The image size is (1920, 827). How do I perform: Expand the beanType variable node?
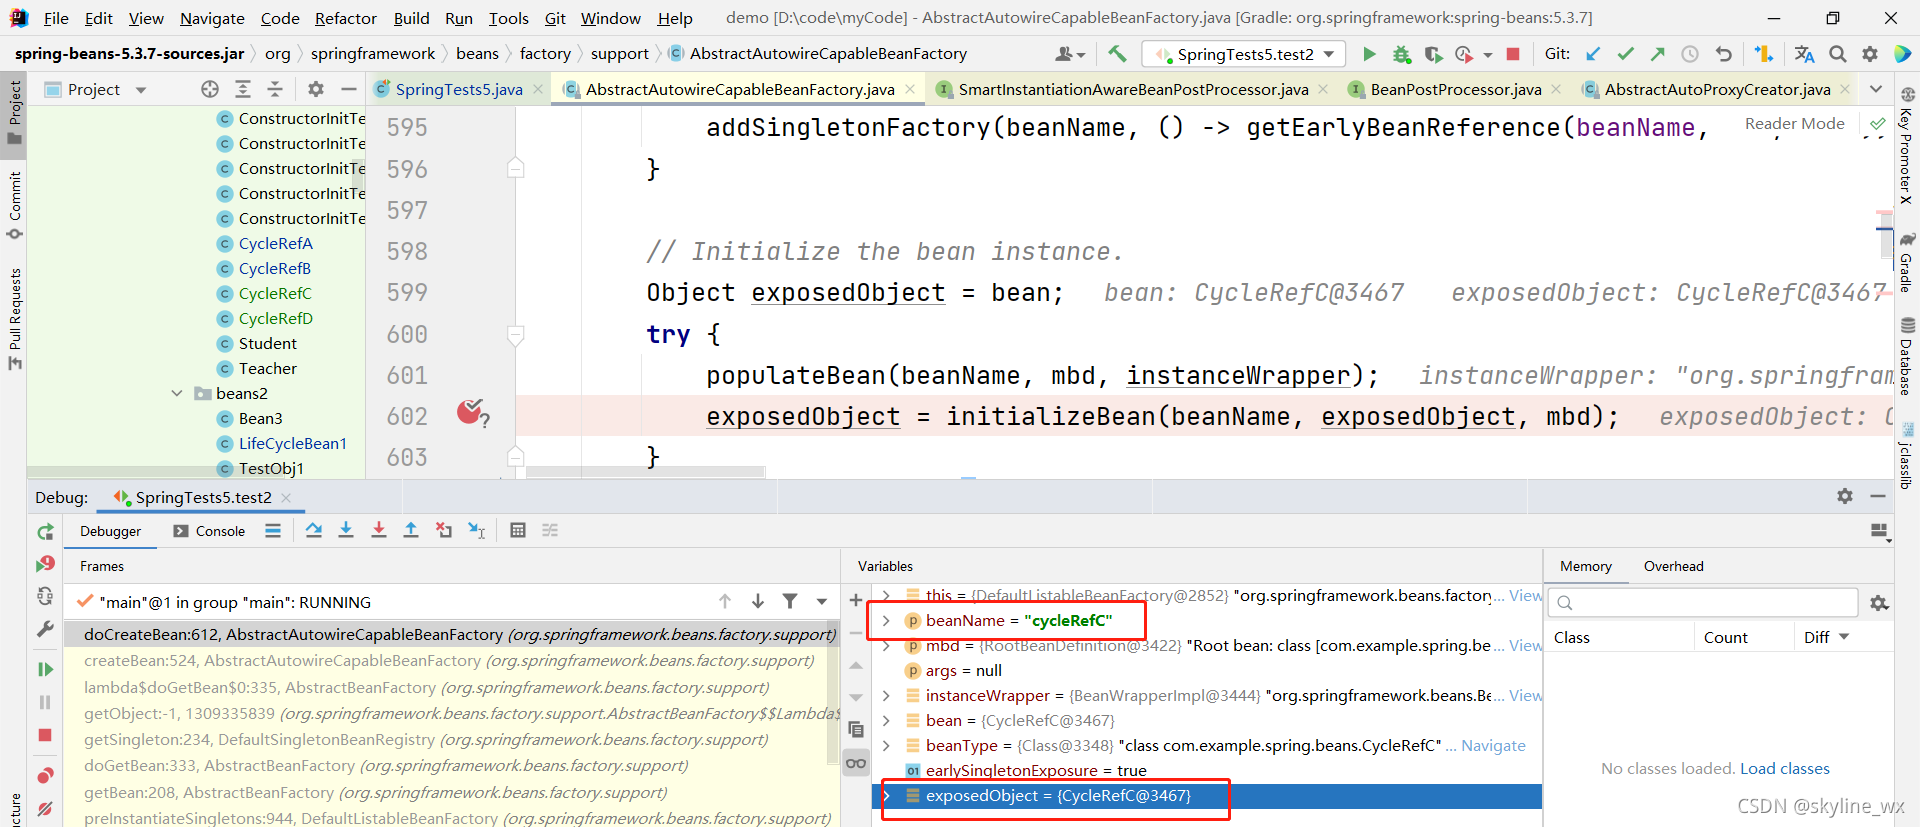[886, 745]
